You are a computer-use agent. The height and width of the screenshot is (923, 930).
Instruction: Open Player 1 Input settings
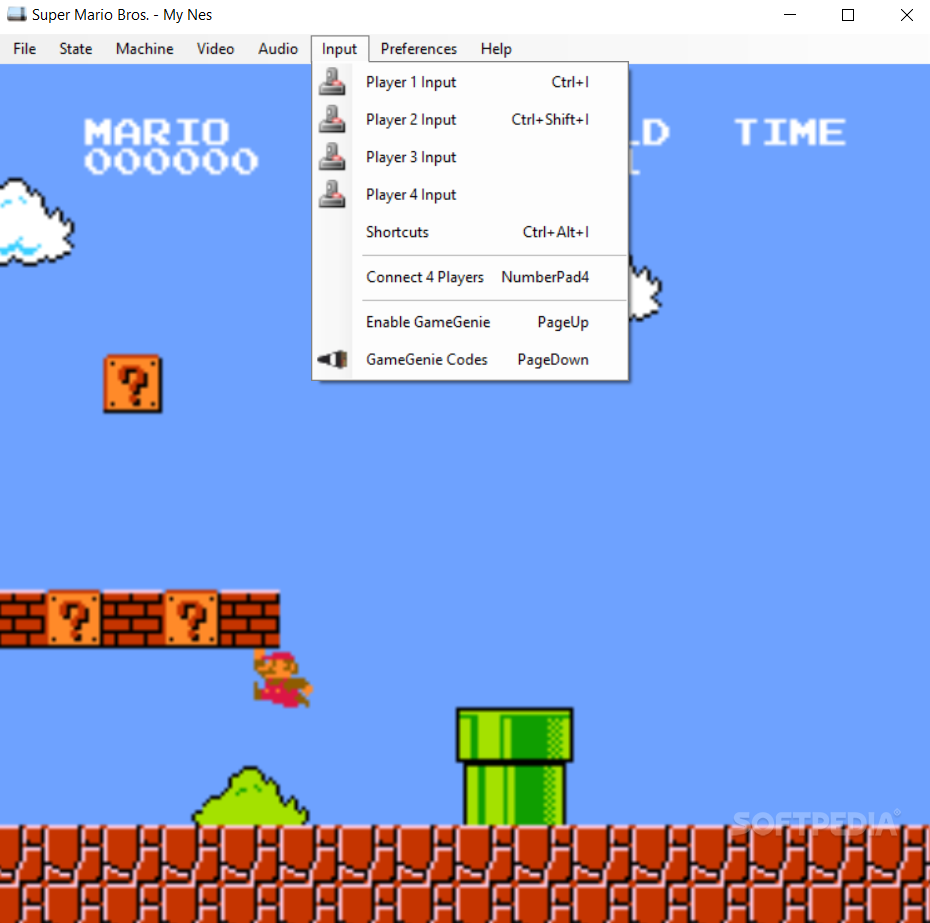click(470, 82)
